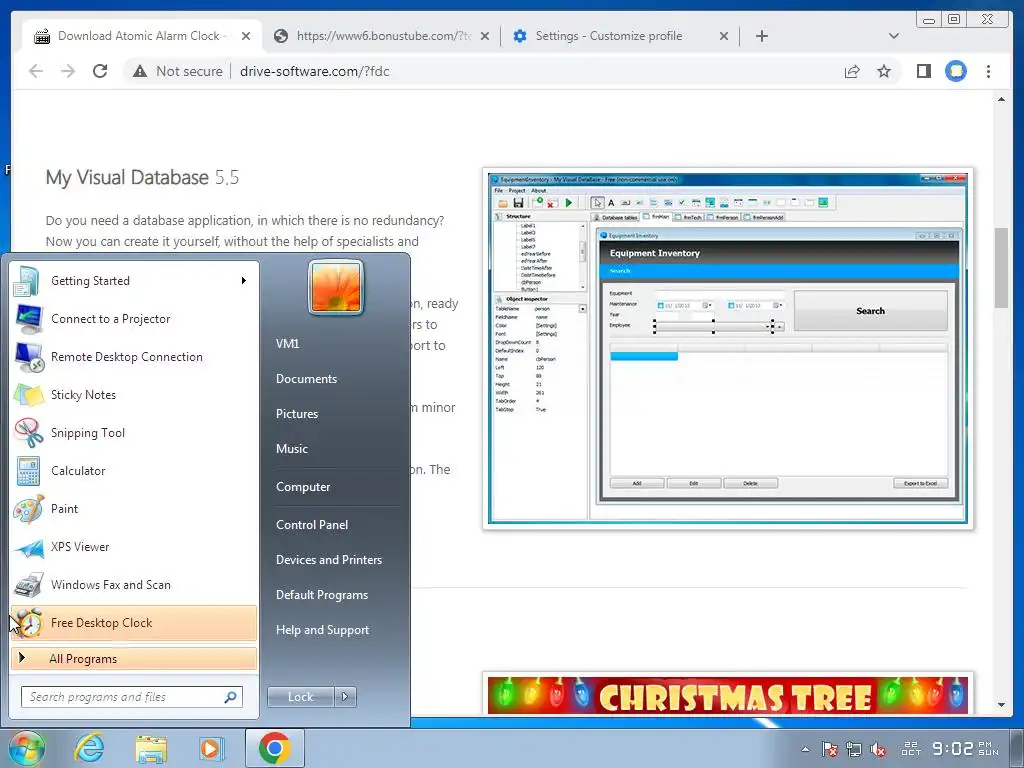Click the My Visual Database heading

[x=142, y=178]
